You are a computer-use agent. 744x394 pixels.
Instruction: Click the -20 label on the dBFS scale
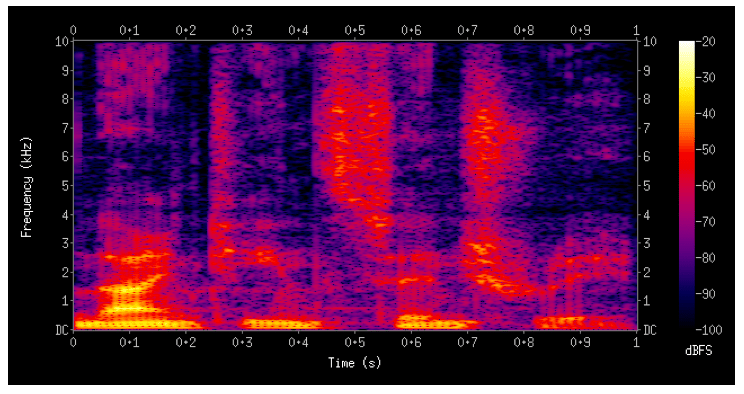click(x=707, y=42)
